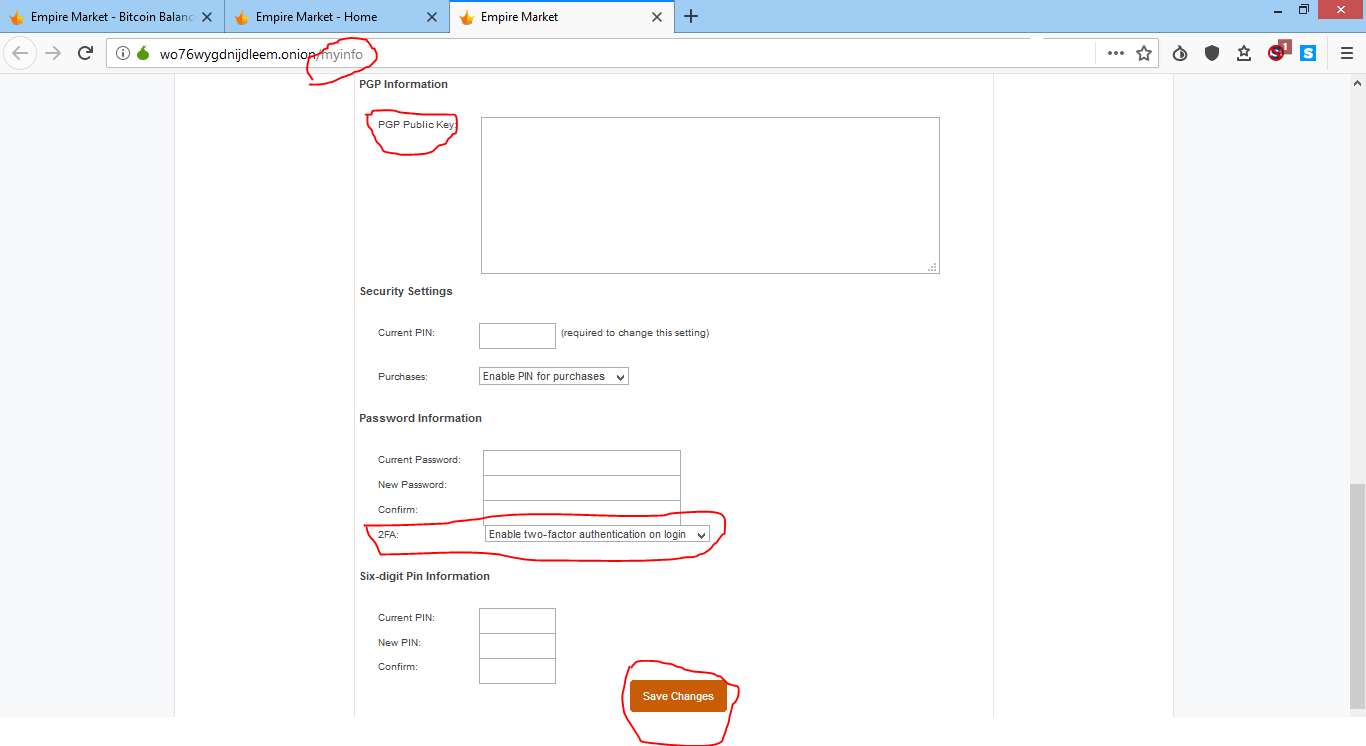1366x746 pixels.
Task: Open the bookmarks tray star icon
Action: coord(1244,53)
